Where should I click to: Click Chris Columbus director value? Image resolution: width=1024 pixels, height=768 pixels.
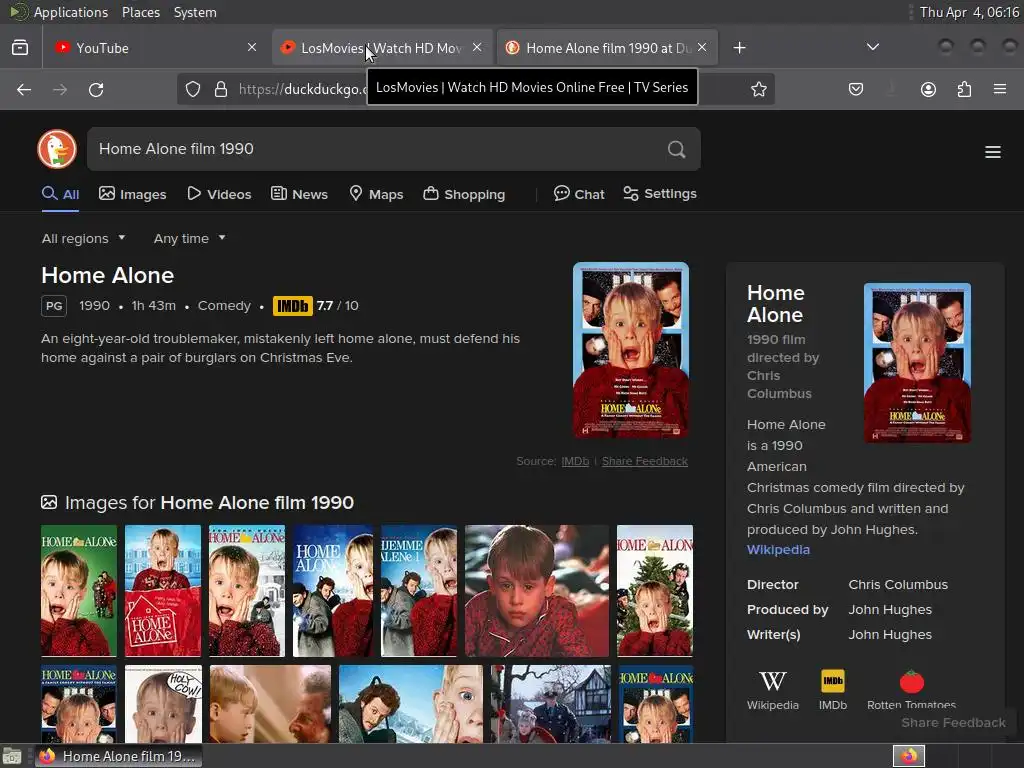point(898,584)
